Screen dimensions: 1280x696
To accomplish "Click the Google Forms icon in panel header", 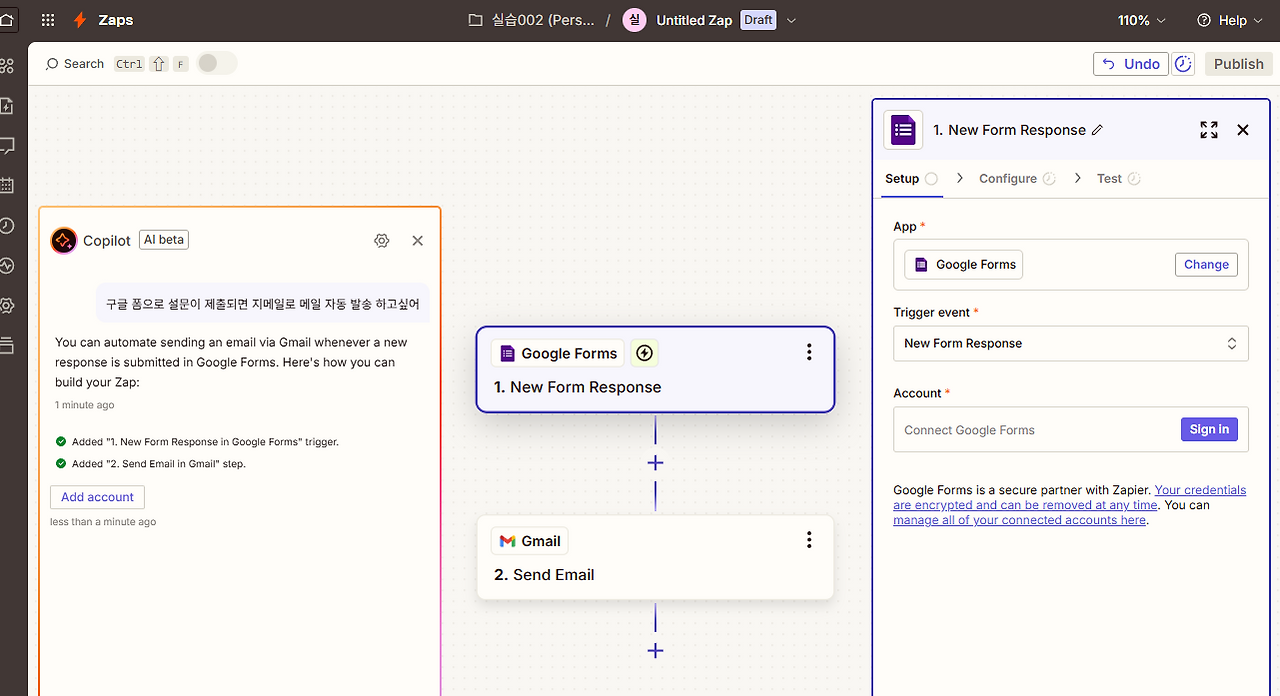I will [903, 130].
